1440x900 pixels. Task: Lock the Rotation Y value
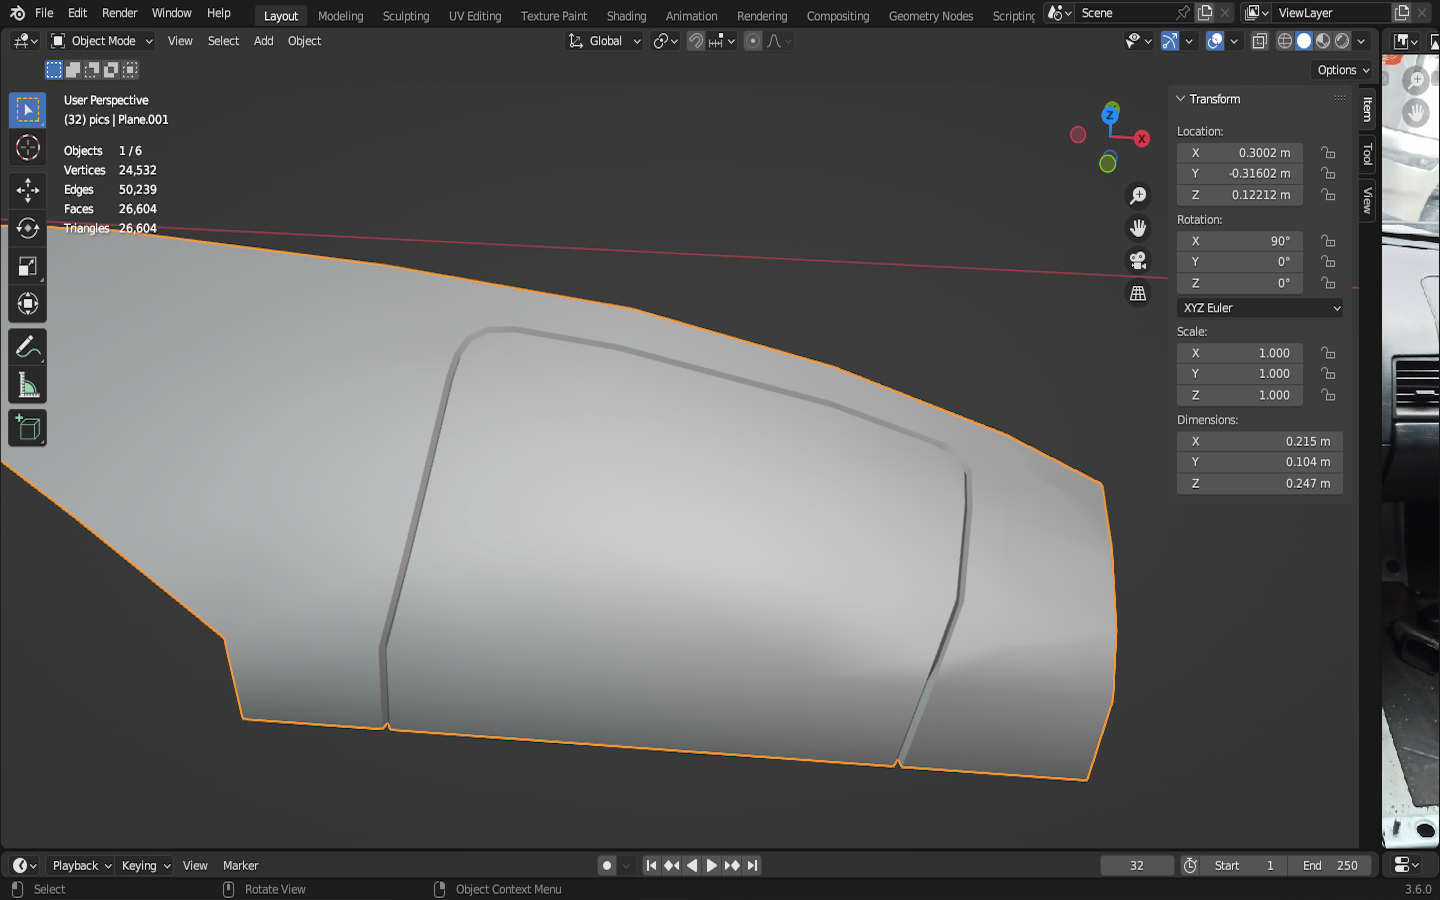tap(1328, 262)
